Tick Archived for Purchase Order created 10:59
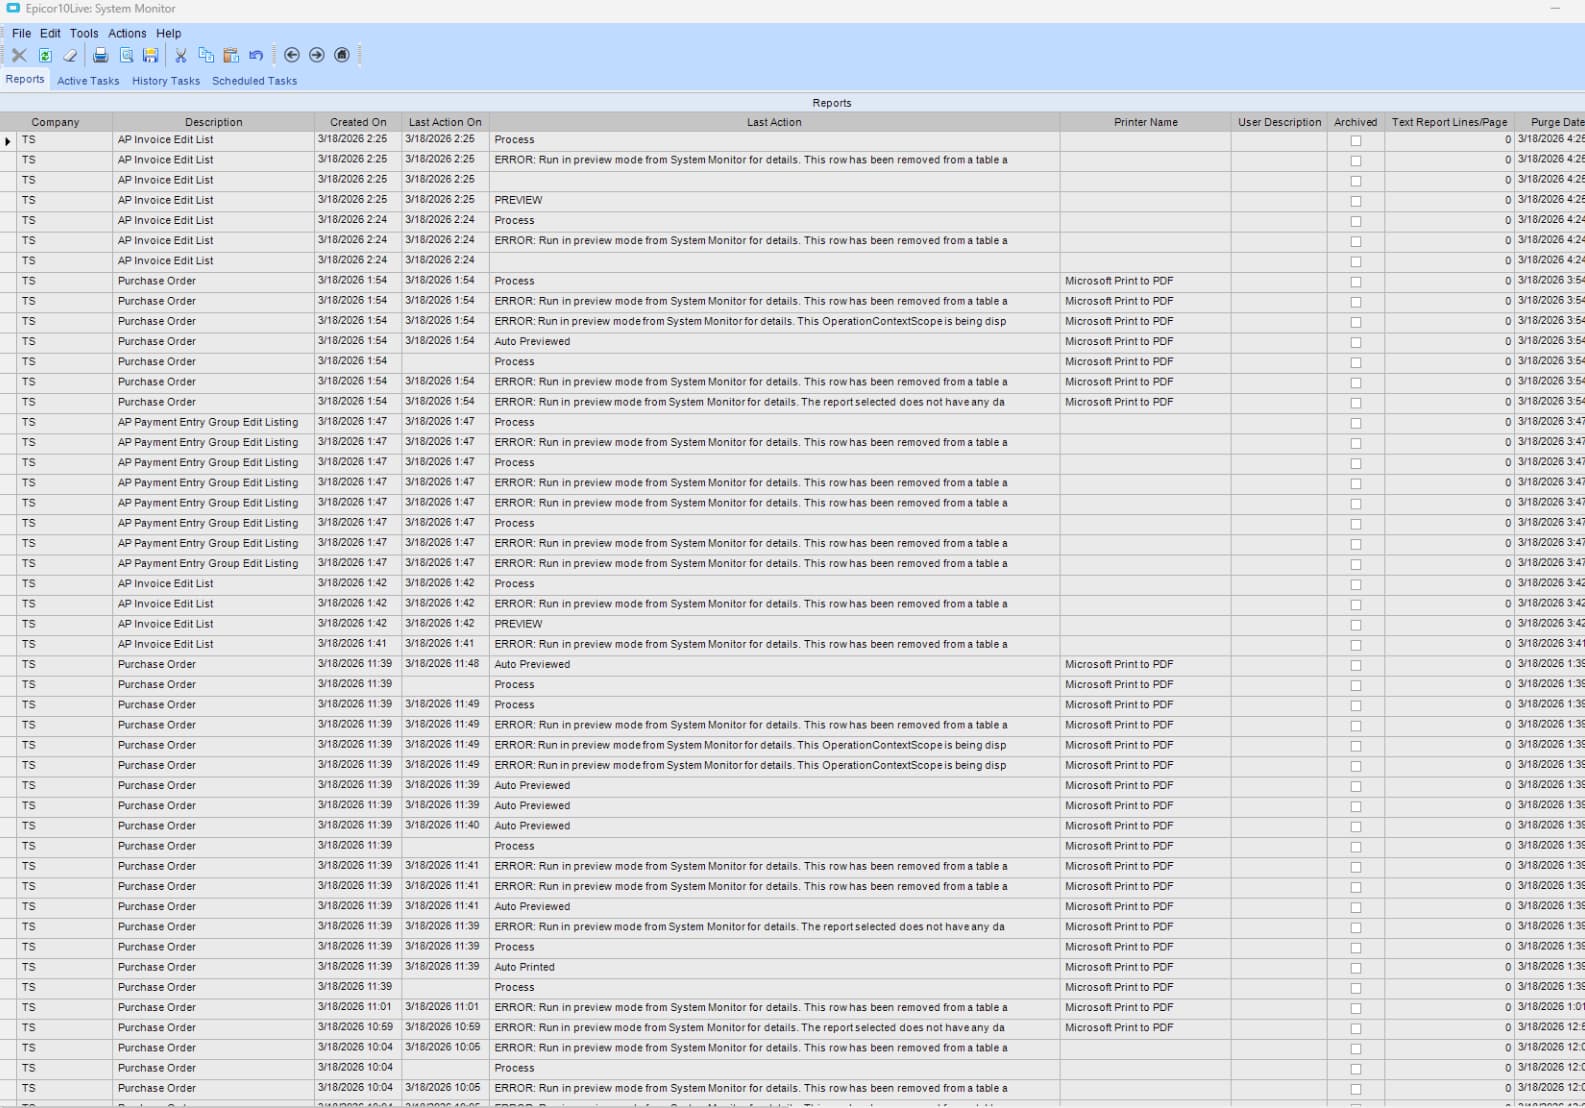1585x1108 pixels. click(1356, 1028)
